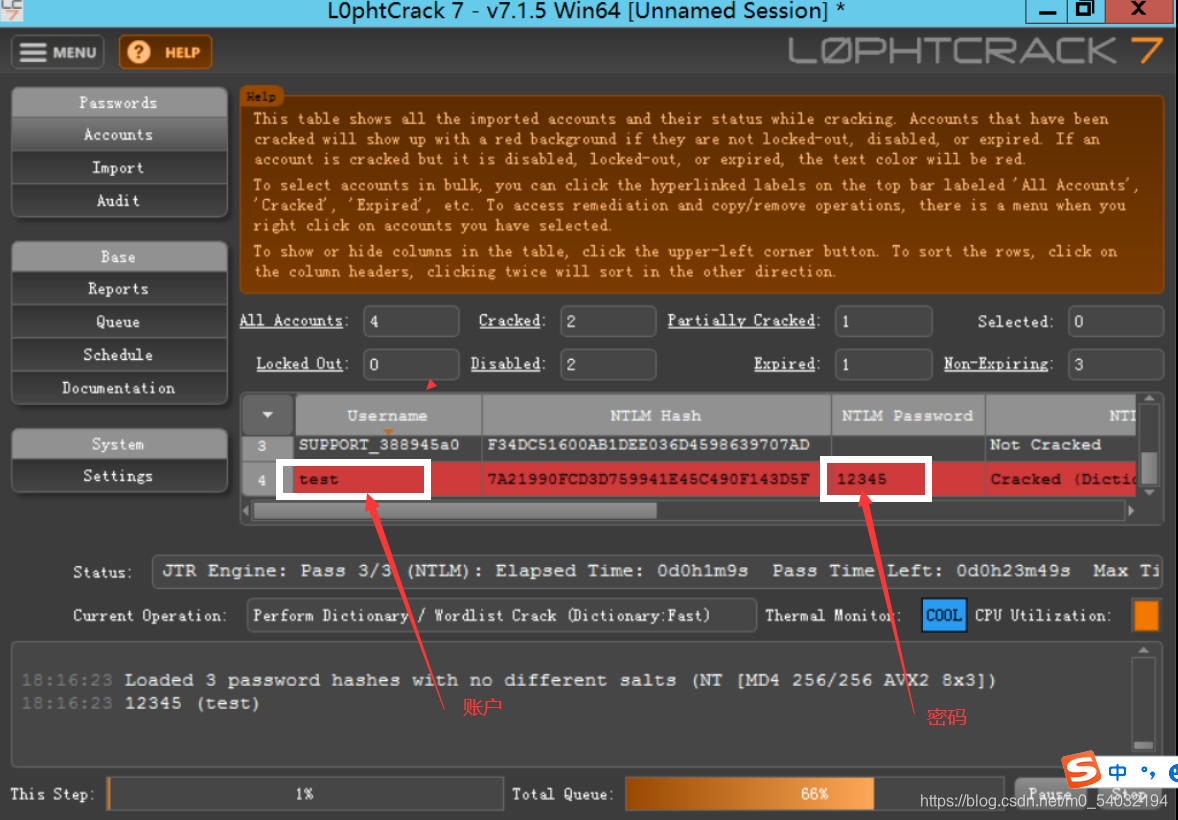Click the Locked Out hyperlink
This screenshot has width=1178, height=820.
click(301, 364)
